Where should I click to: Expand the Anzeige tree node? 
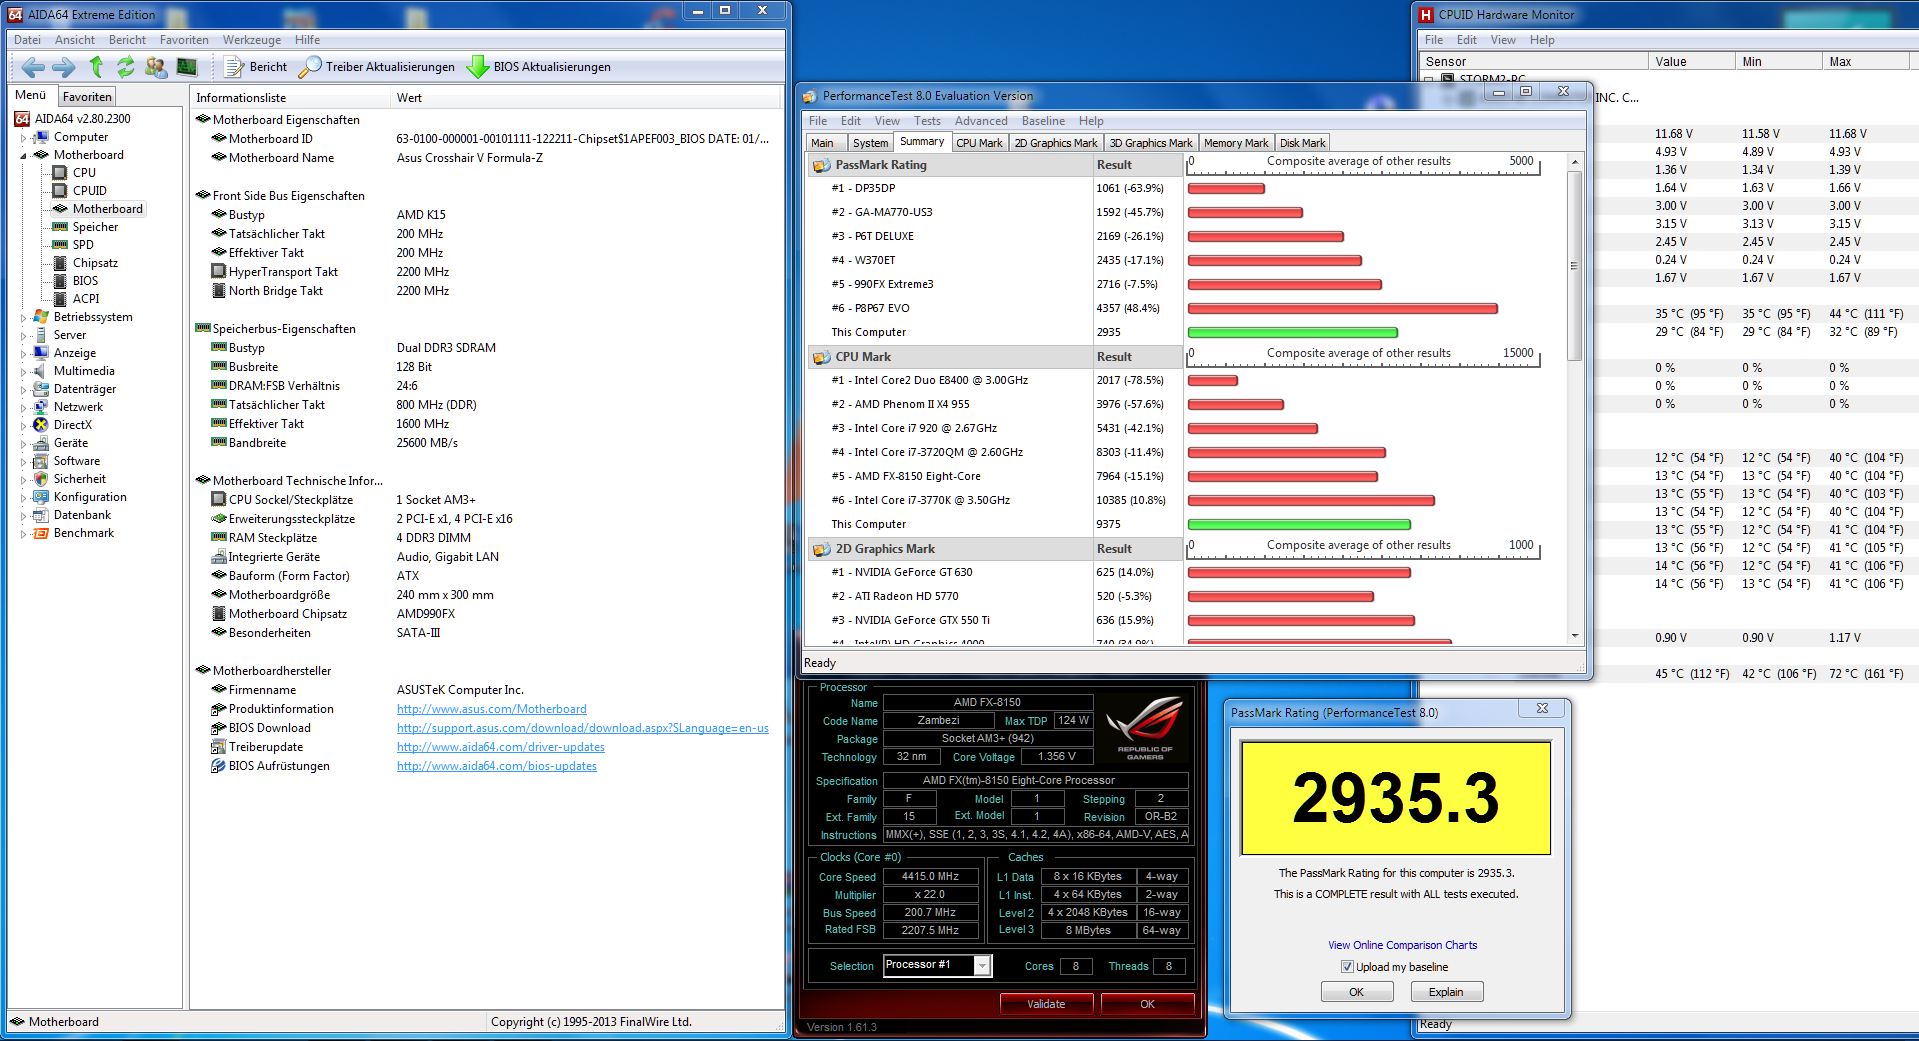tap(23, 354)
